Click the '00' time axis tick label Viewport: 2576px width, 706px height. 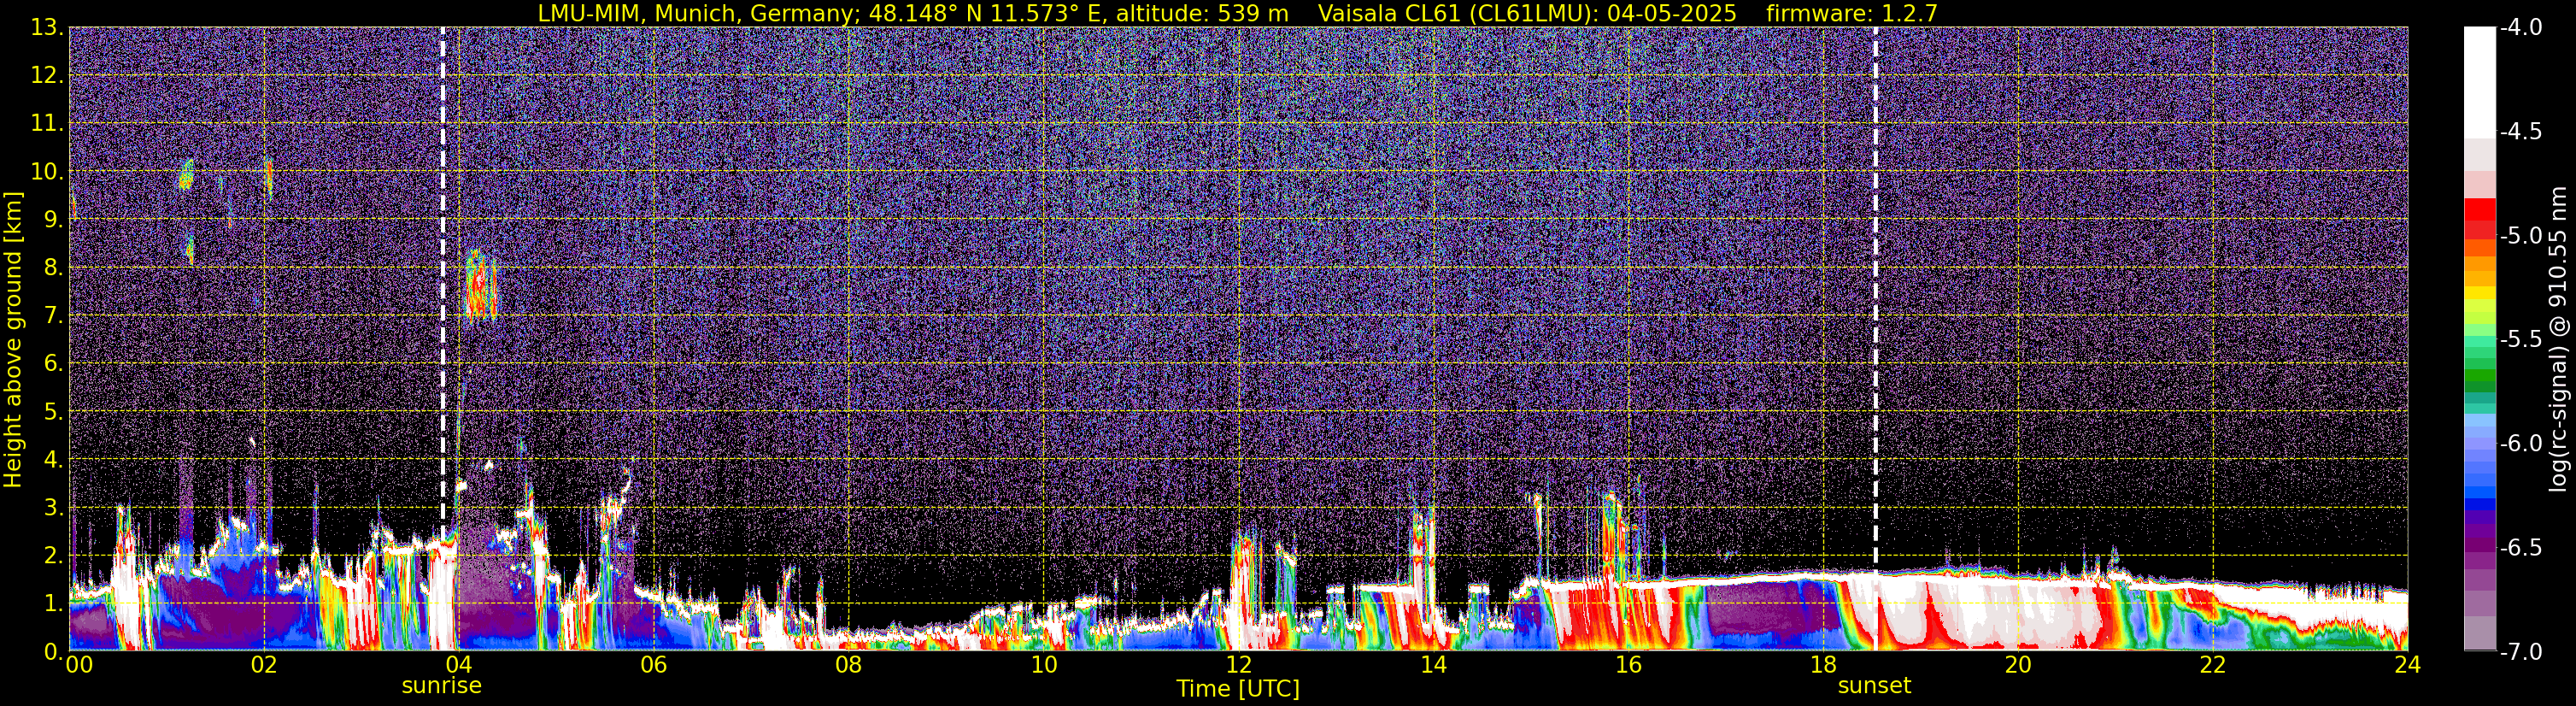(79, 665)
